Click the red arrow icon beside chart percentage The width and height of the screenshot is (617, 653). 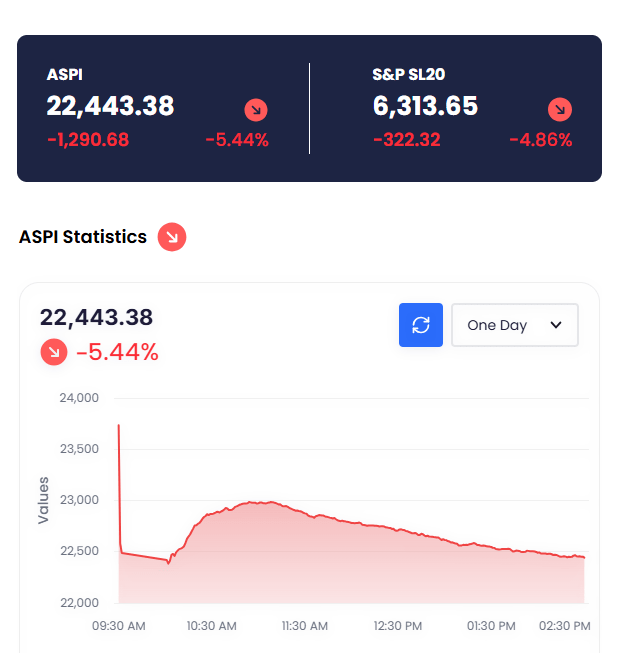tap(54, 352)
